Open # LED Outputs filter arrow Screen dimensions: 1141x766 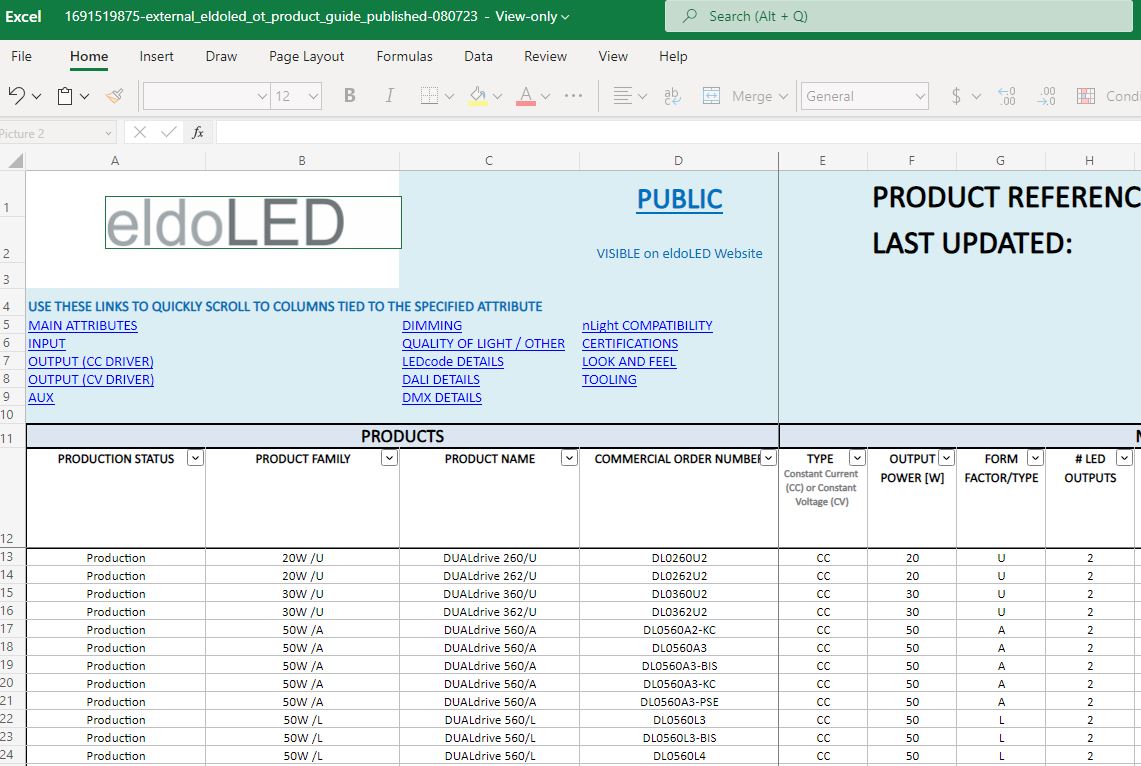1124,458
